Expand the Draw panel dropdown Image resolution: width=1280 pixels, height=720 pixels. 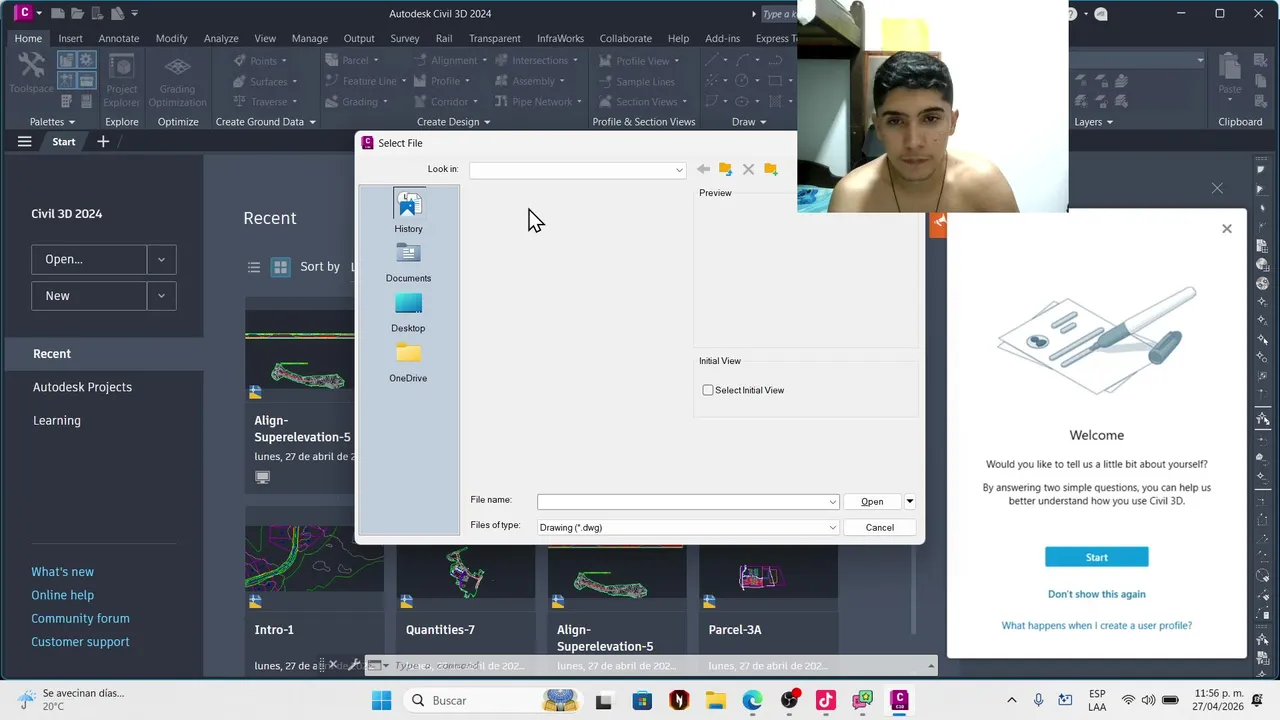pyautogui.click(x=749, y=122)
